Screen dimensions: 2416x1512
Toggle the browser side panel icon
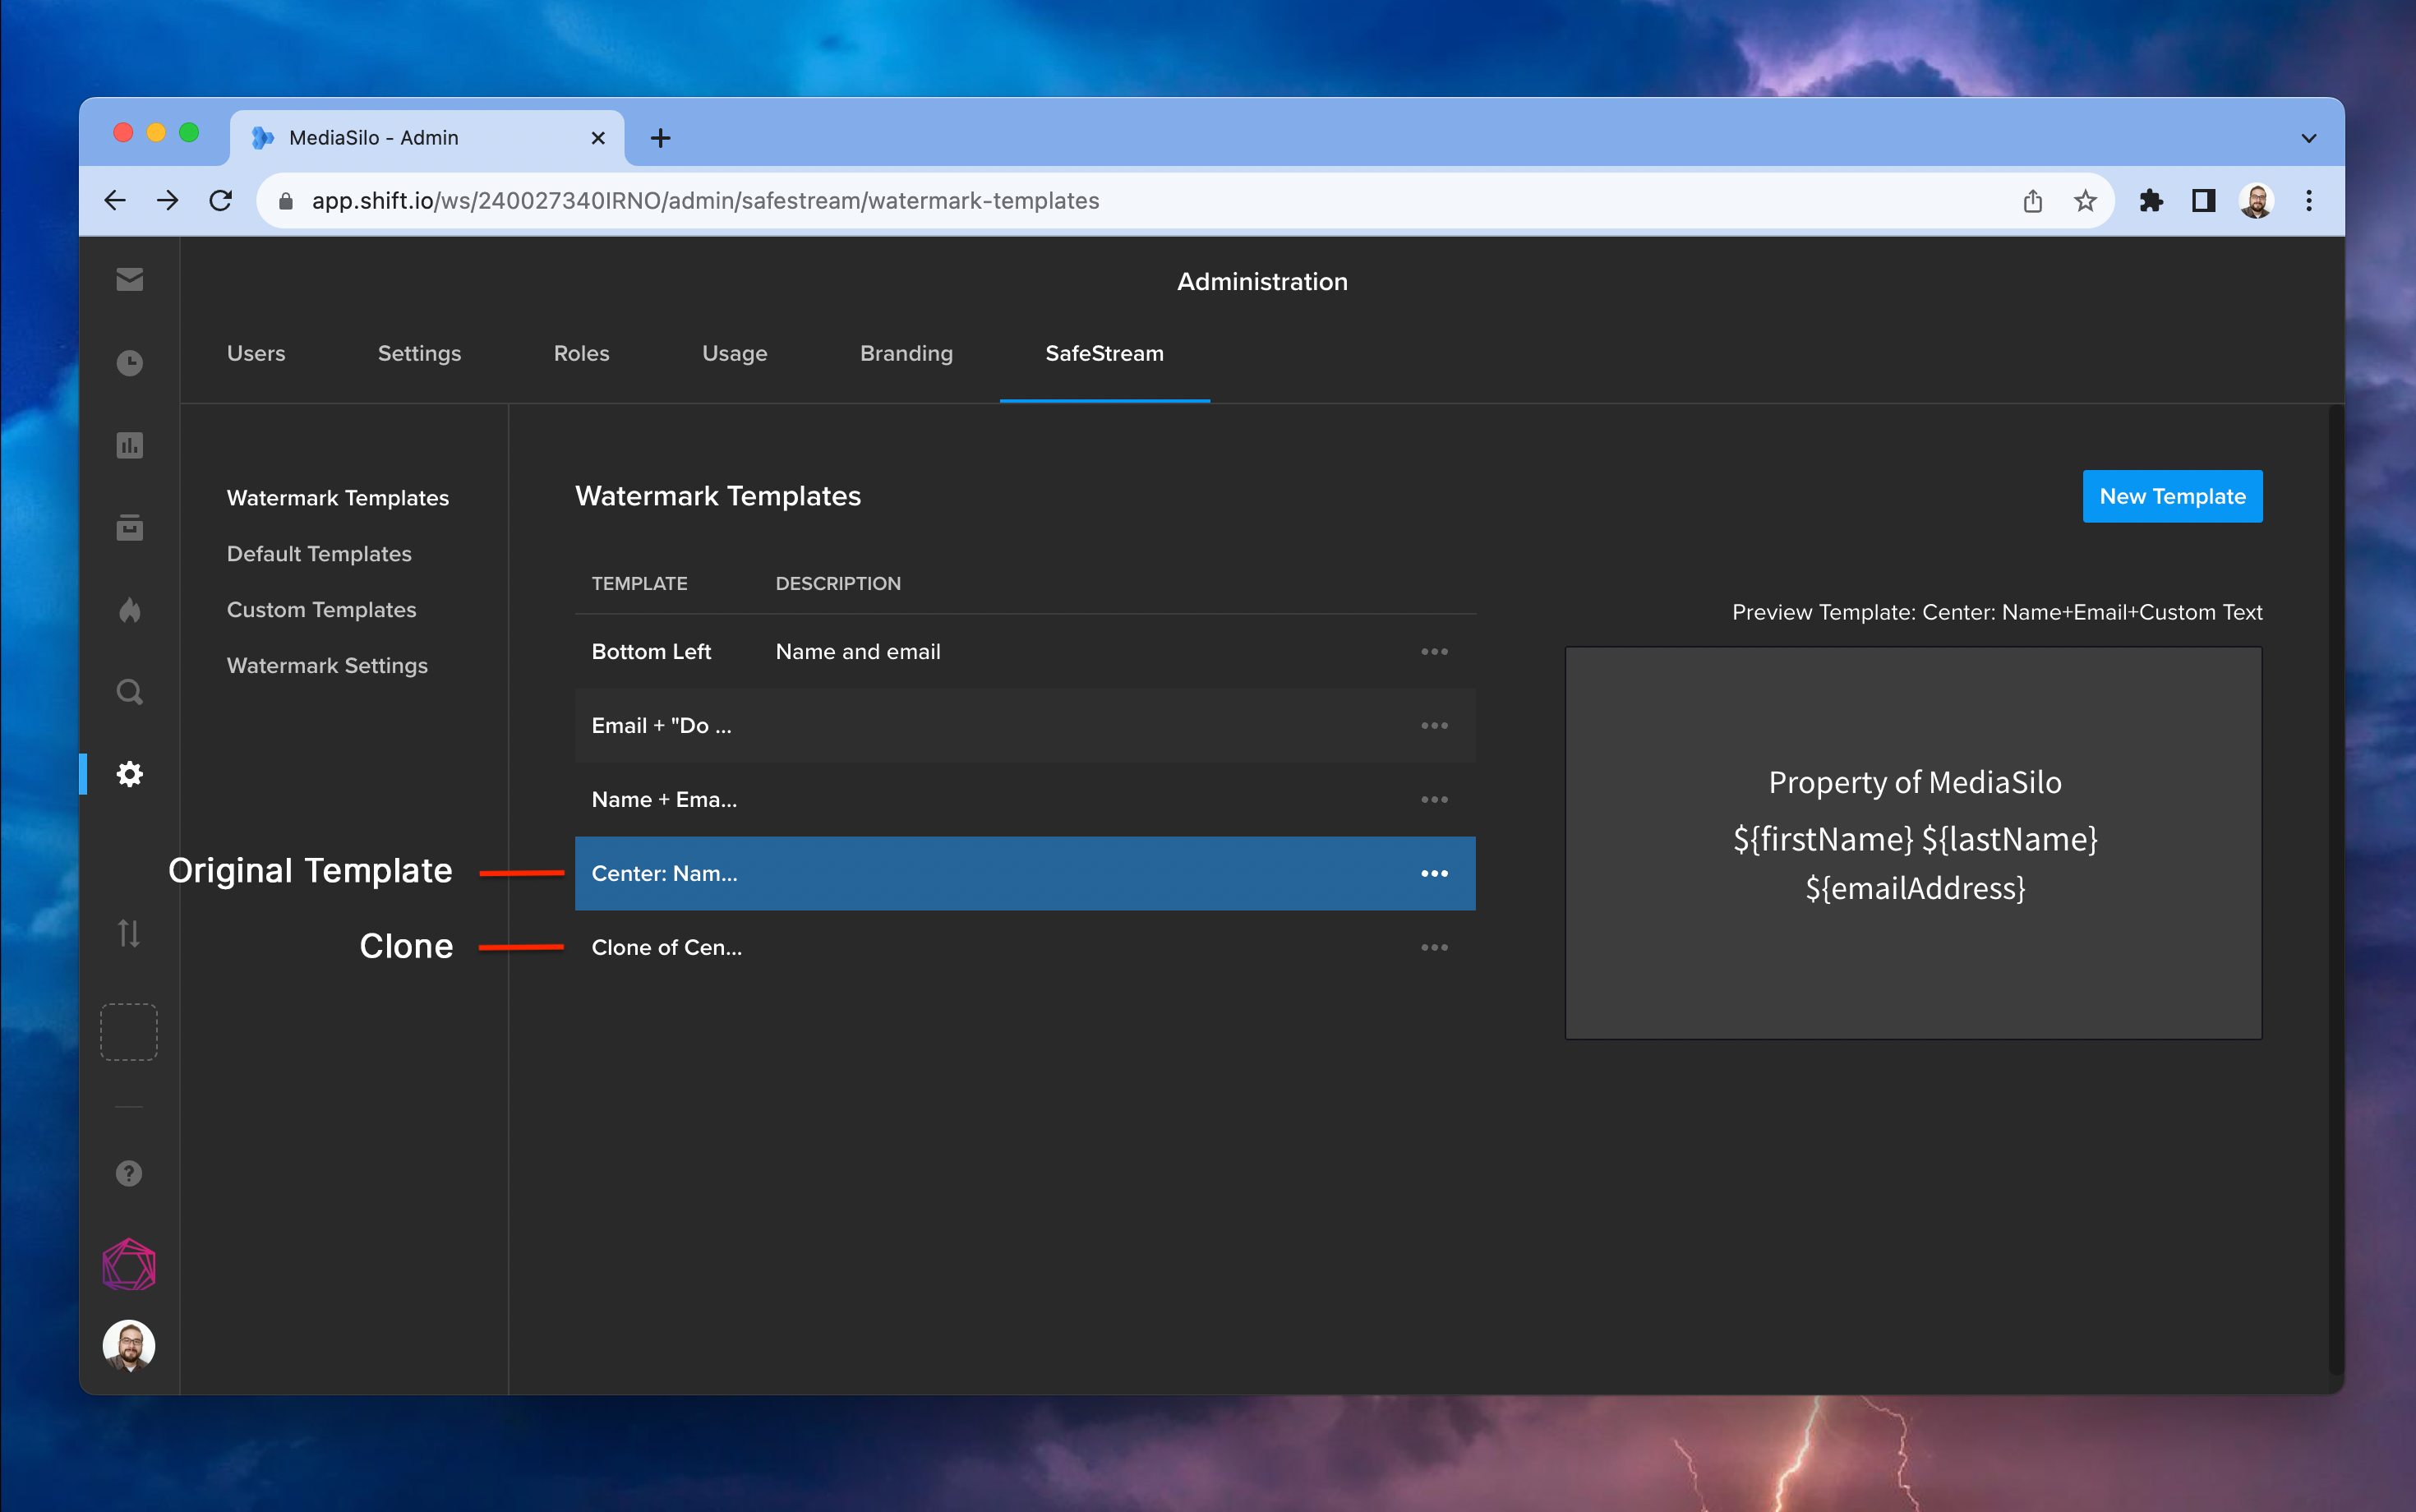2203,201
